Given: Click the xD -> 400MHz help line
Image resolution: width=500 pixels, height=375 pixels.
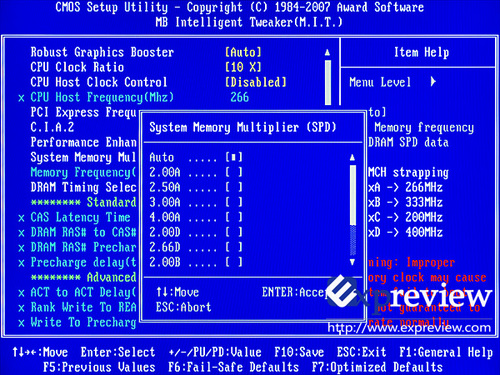Looking at the screenshot, I should click(x=405, y=232).
